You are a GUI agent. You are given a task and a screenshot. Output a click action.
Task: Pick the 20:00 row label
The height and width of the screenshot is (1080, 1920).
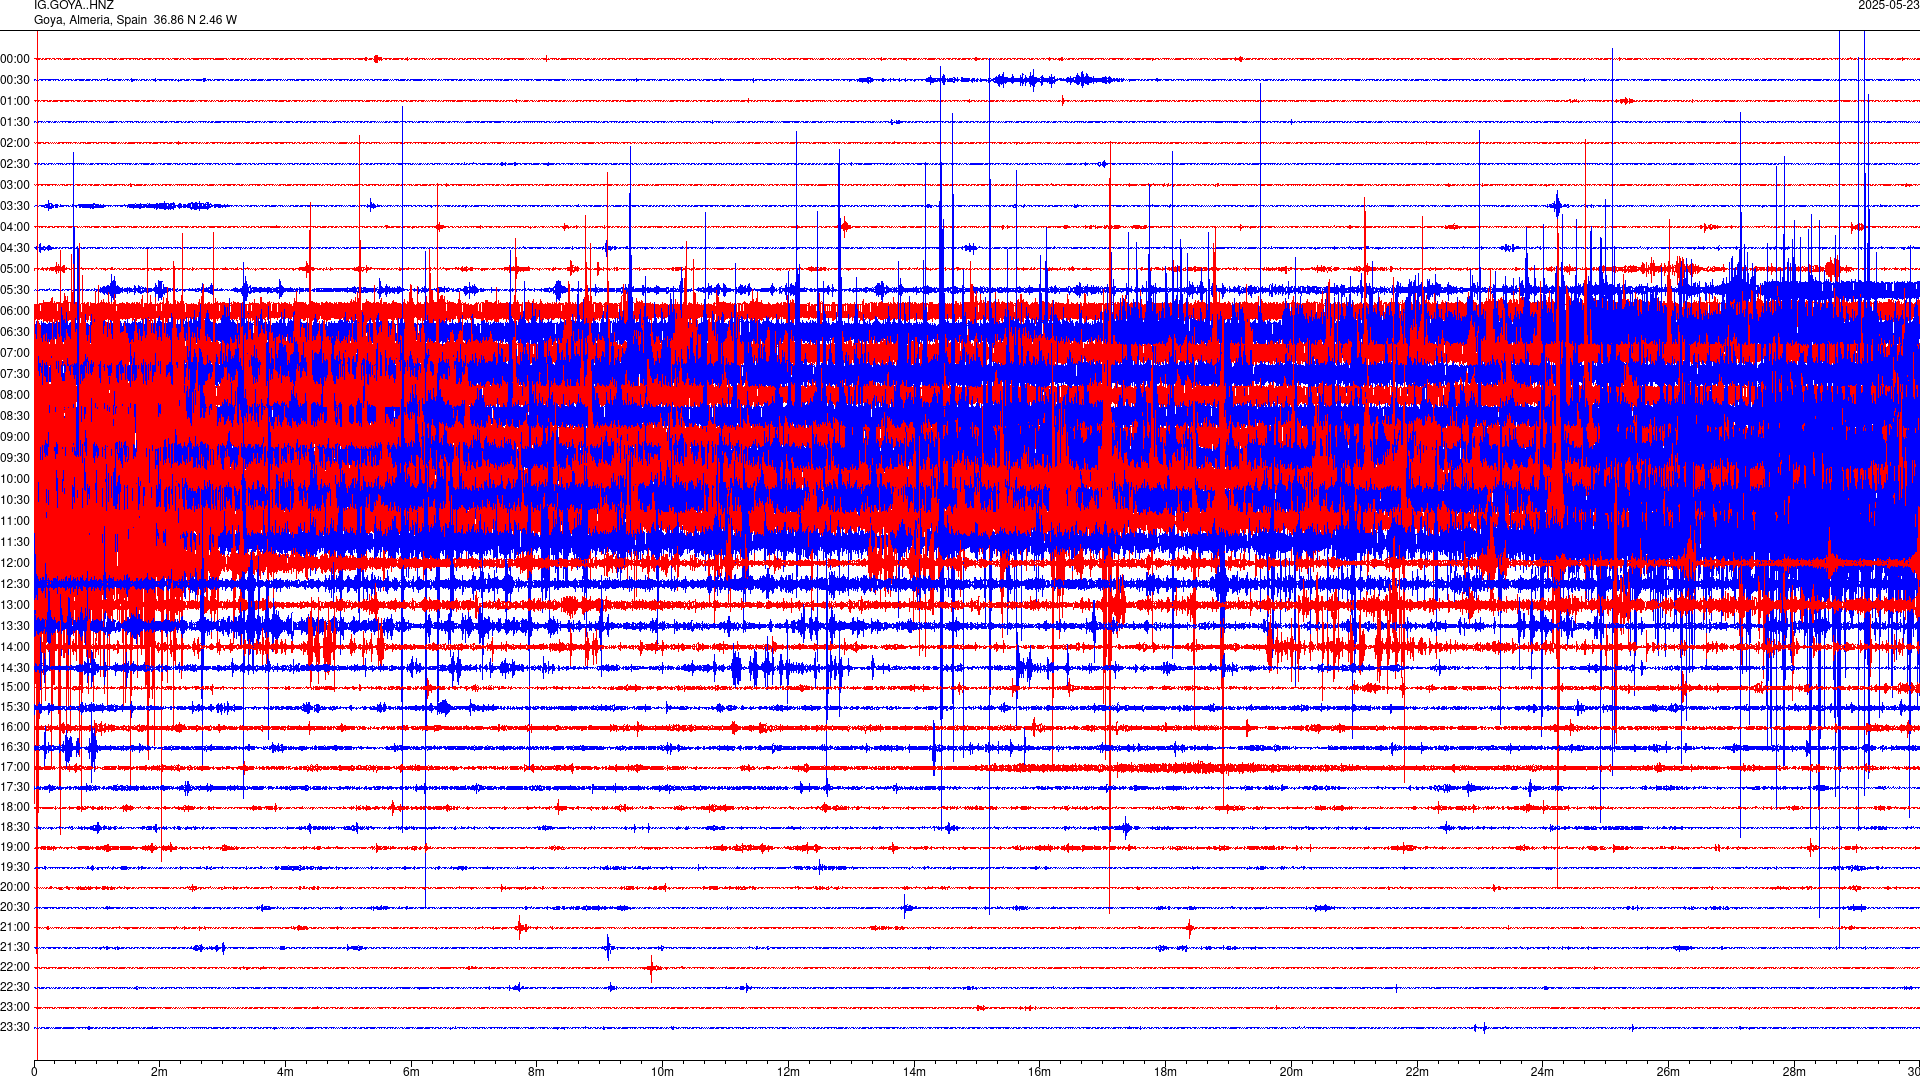pyautogui.click(x=15, y=888)
